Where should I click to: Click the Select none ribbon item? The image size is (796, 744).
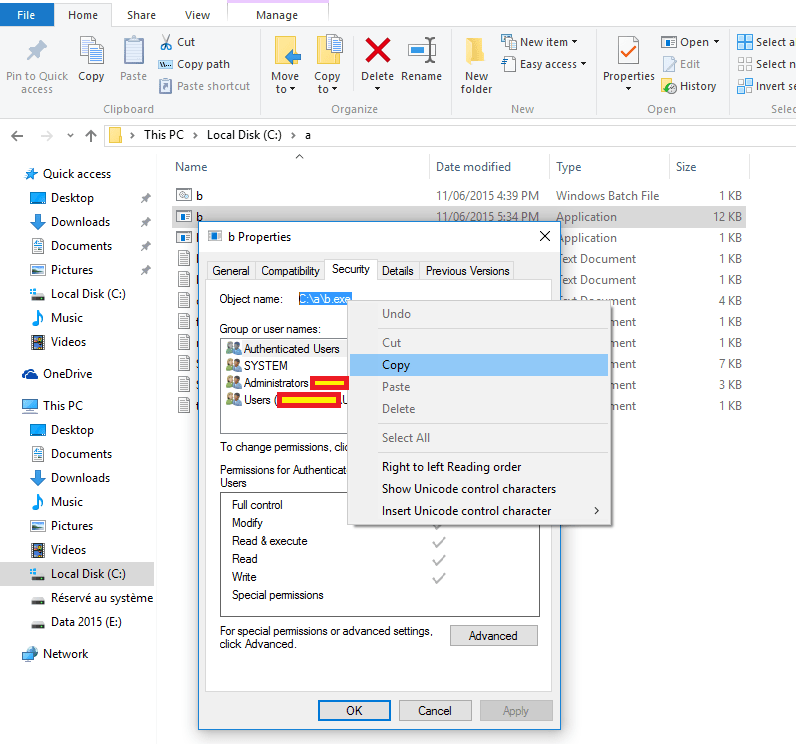tap(766, 64)
